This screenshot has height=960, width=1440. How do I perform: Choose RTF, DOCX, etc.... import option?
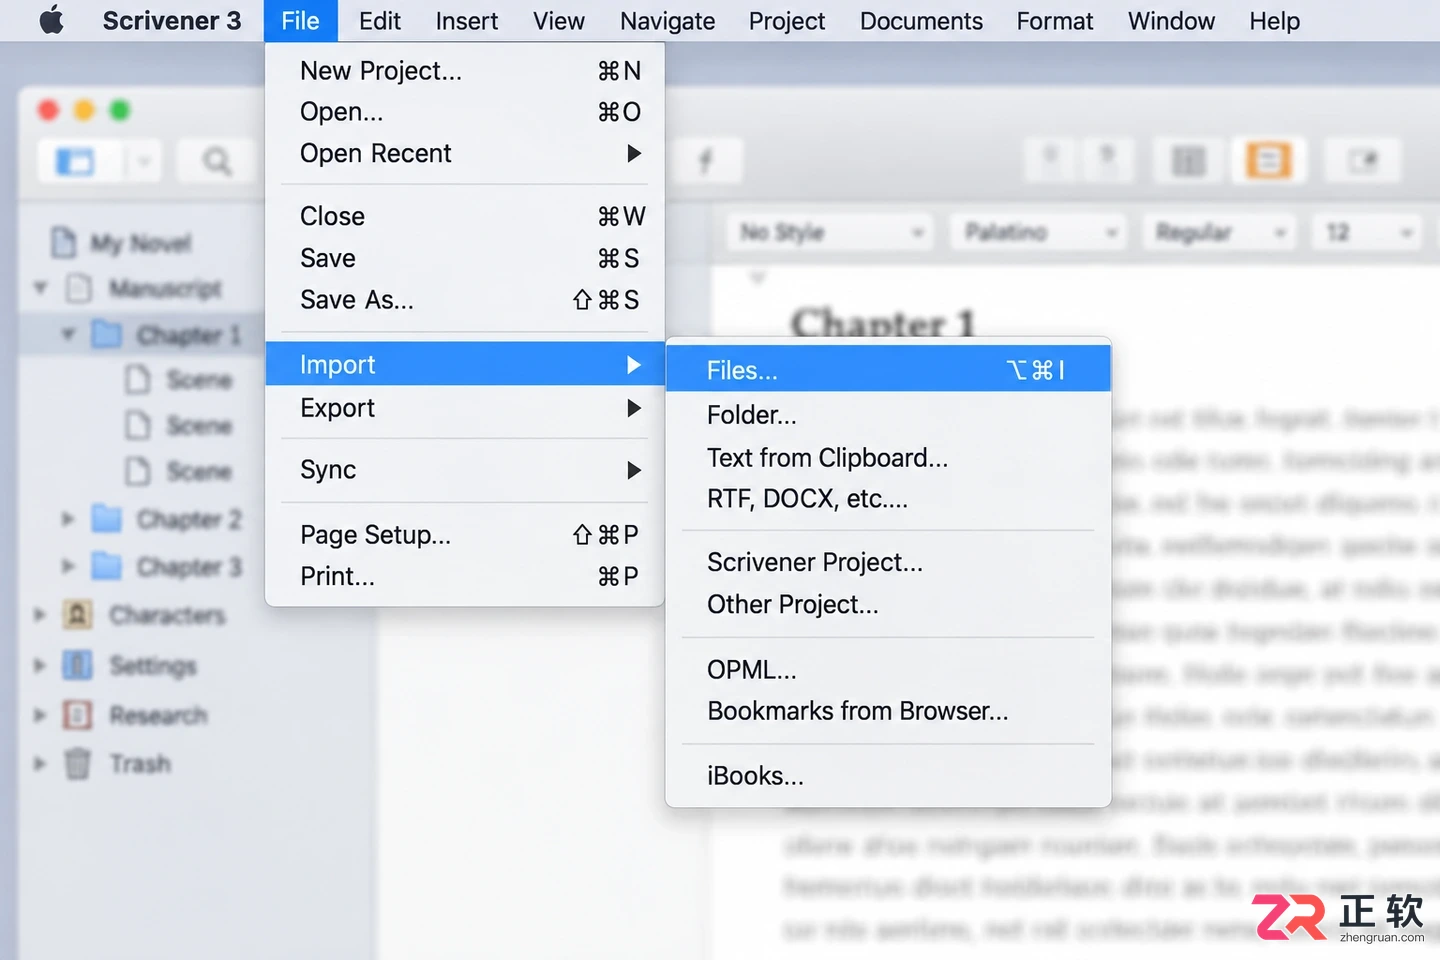tap(888, 499)
